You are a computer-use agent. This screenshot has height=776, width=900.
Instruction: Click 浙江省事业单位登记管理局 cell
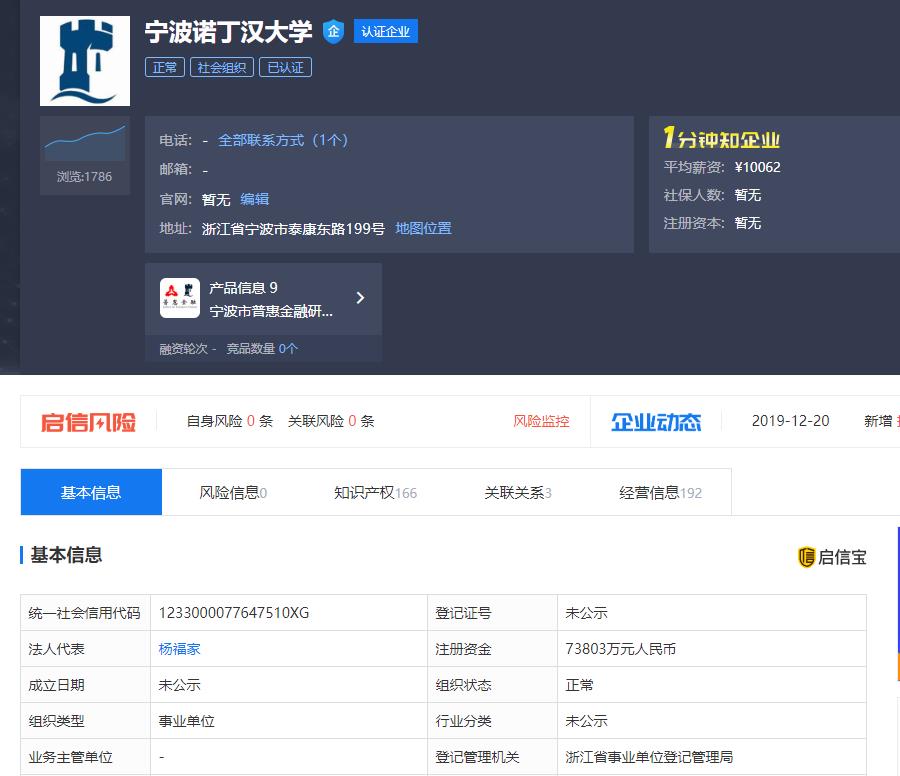pyautogui.click(x=712, y=757)
